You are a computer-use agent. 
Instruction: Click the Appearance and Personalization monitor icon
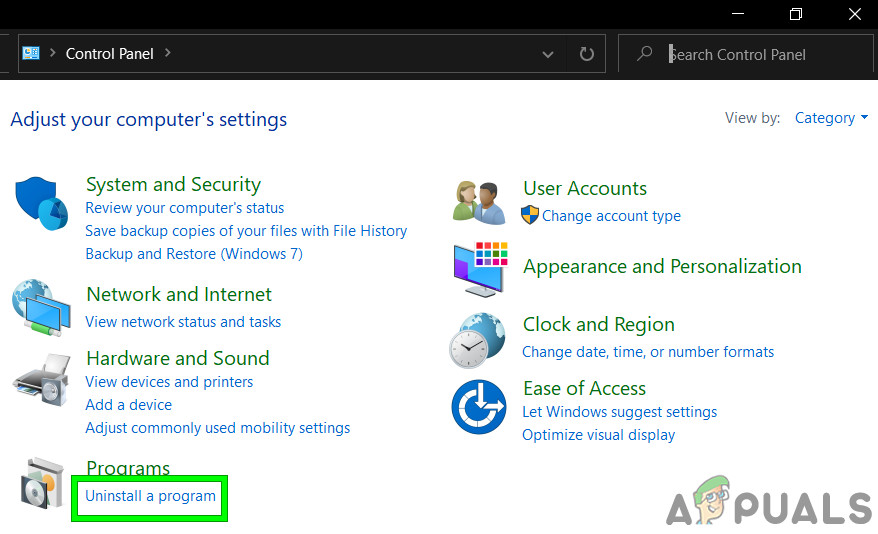[x=480, y=269]
